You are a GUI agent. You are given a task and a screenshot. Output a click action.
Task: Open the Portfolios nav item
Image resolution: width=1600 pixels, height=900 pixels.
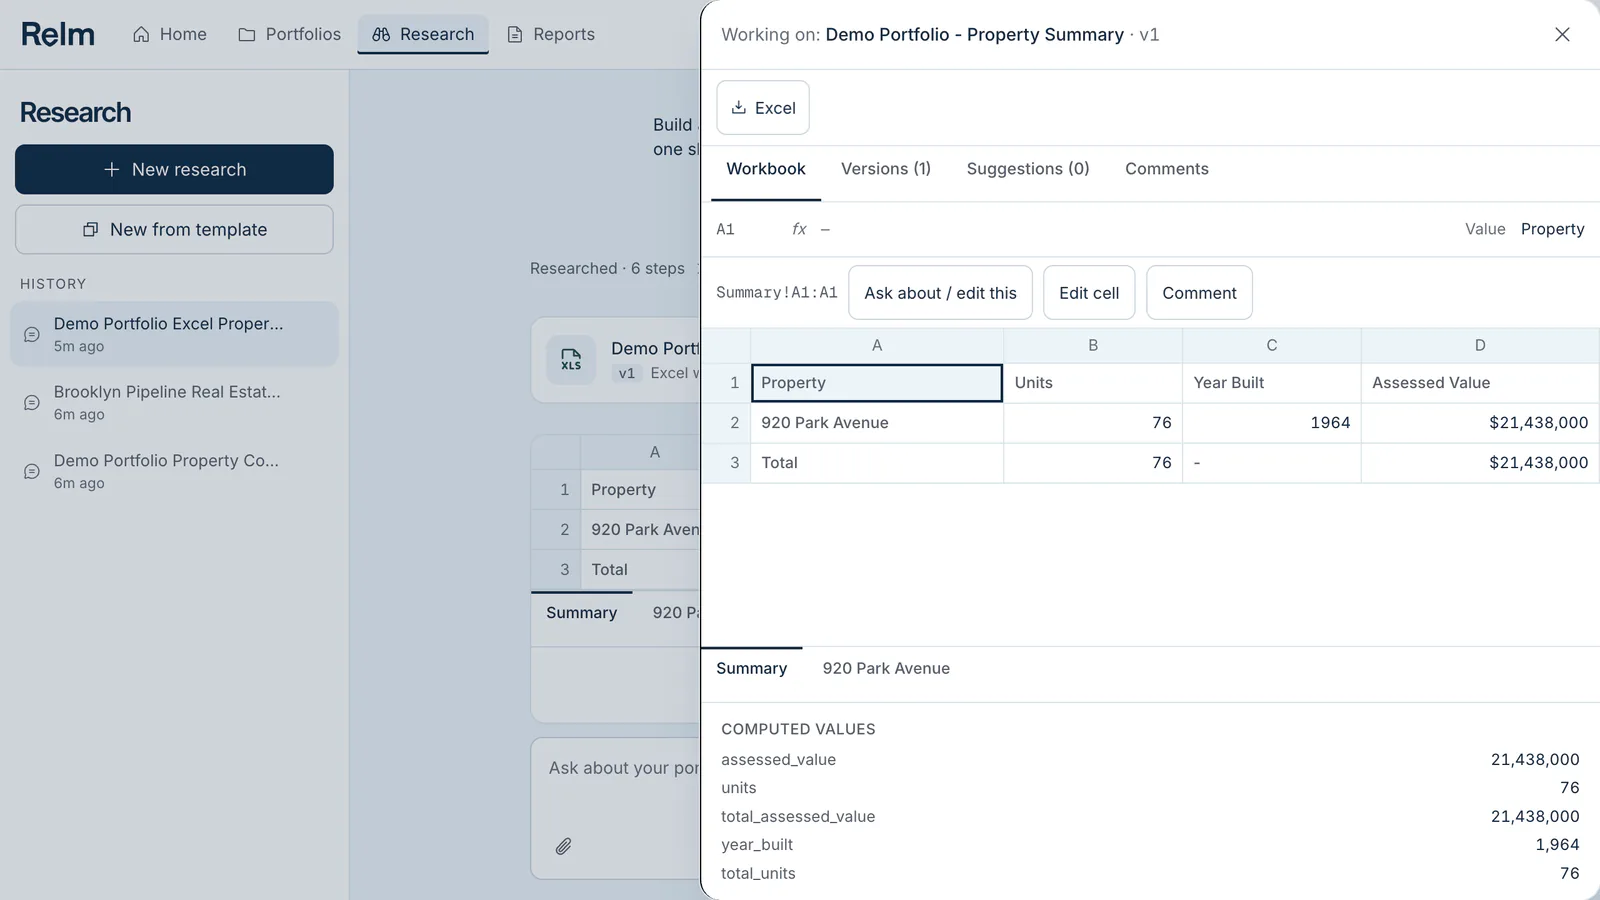(x=290, y=34)
